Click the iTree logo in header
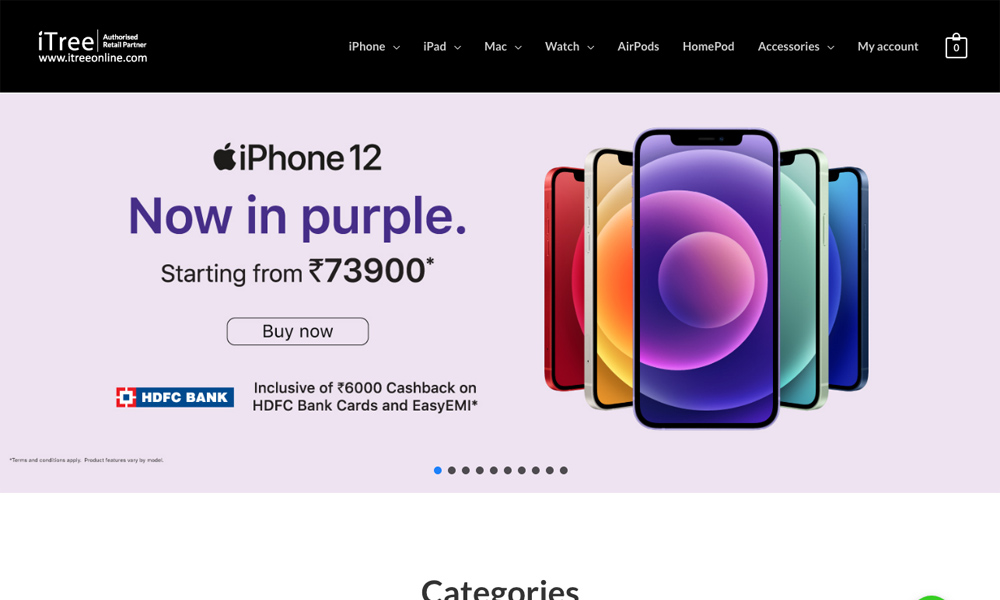The width and height of the screenshot is (1000, 600). [92, 47]
